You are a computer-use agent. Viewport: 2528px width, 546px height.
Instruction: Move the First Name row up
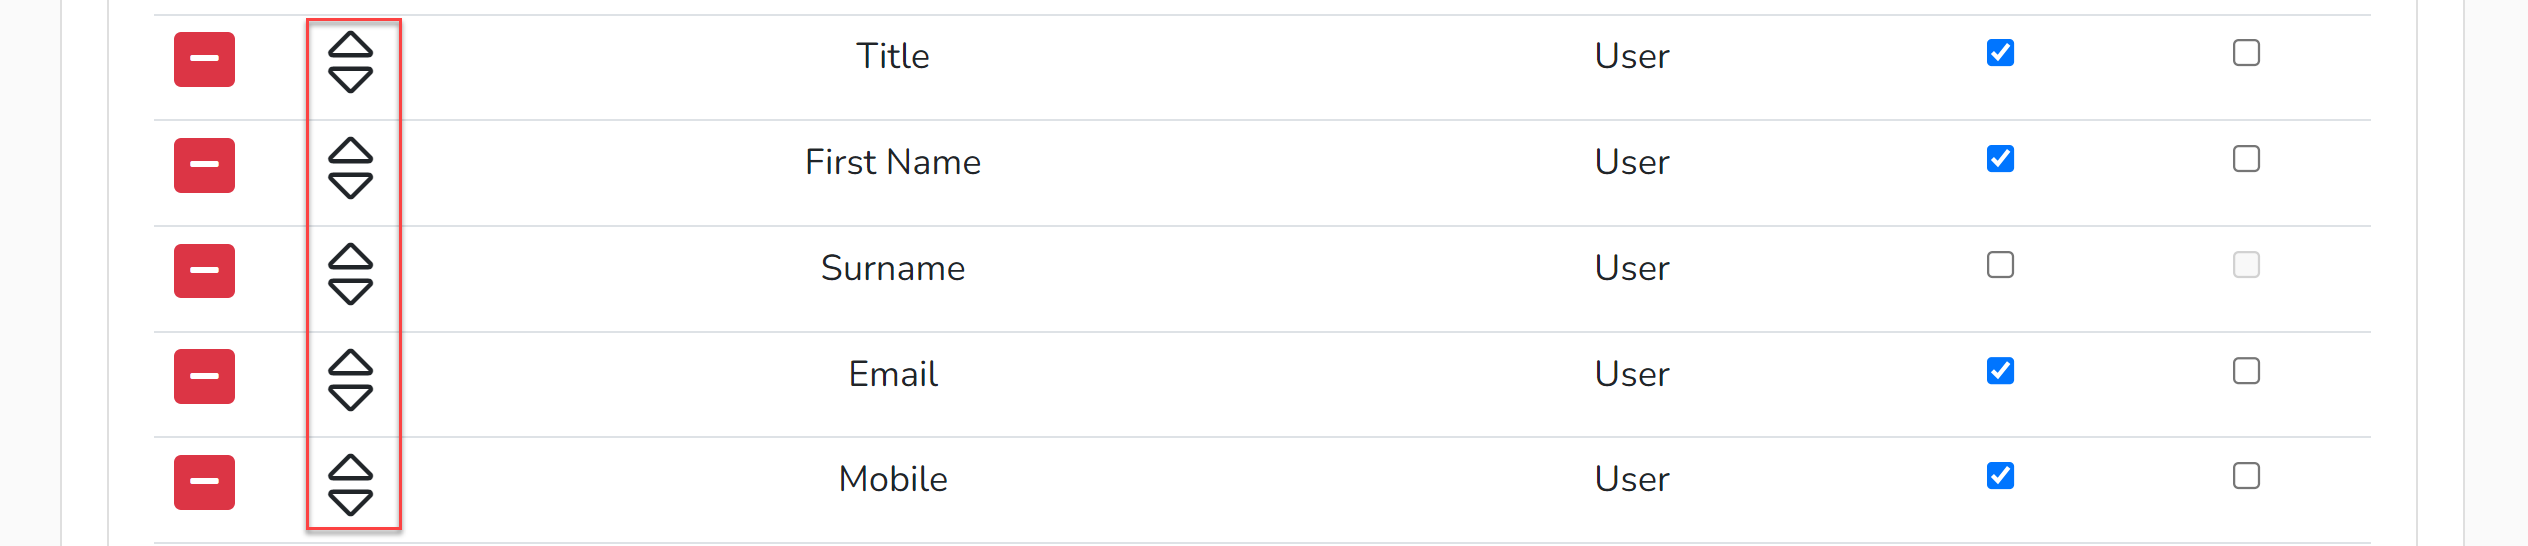click(350, 150)
